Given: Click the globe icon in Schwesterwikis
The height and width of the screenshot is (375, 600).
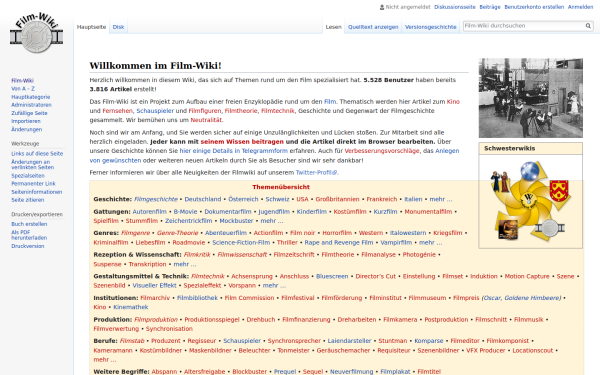Looking at the screenshot, I should pos(530,171).
